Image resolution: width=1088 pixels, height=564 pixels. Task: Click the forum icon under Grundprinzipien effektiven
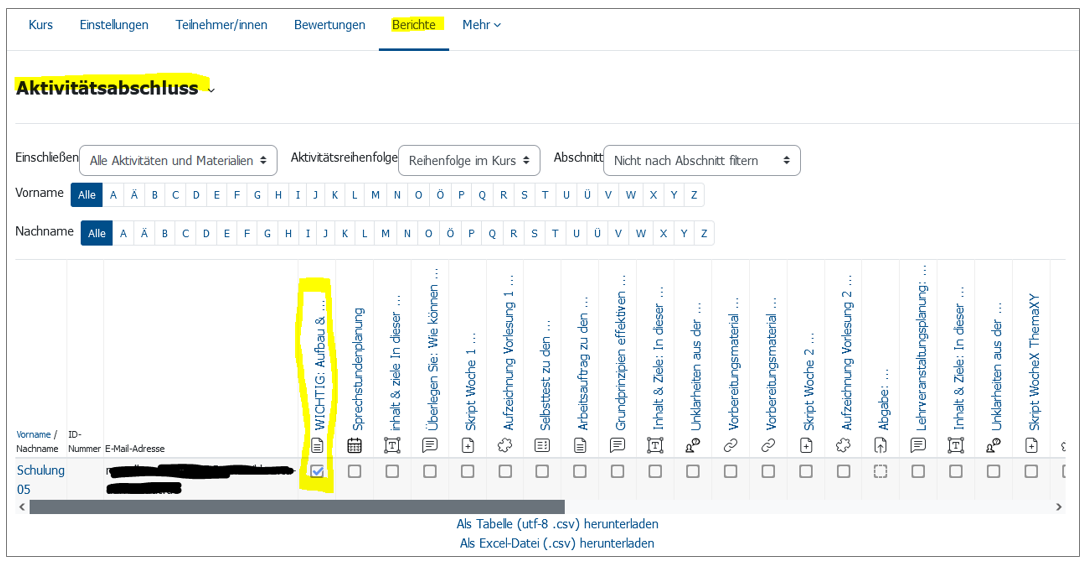coord(618,445)
